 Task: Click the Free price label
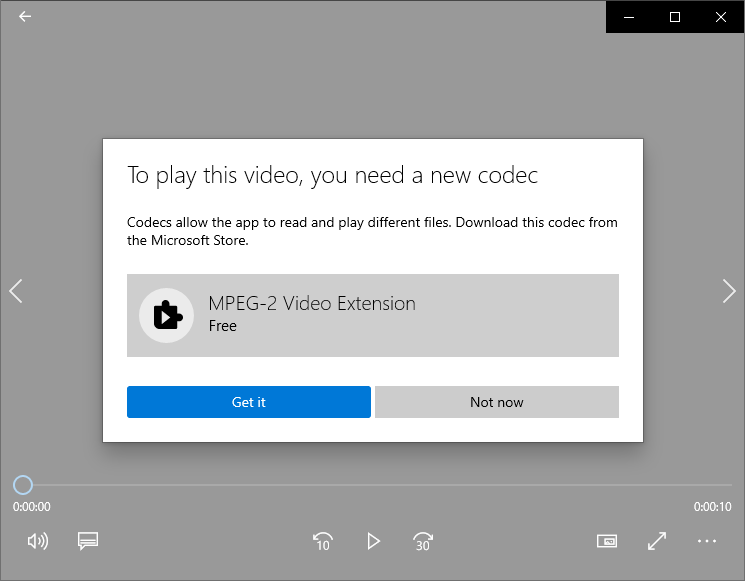point(222,326)
